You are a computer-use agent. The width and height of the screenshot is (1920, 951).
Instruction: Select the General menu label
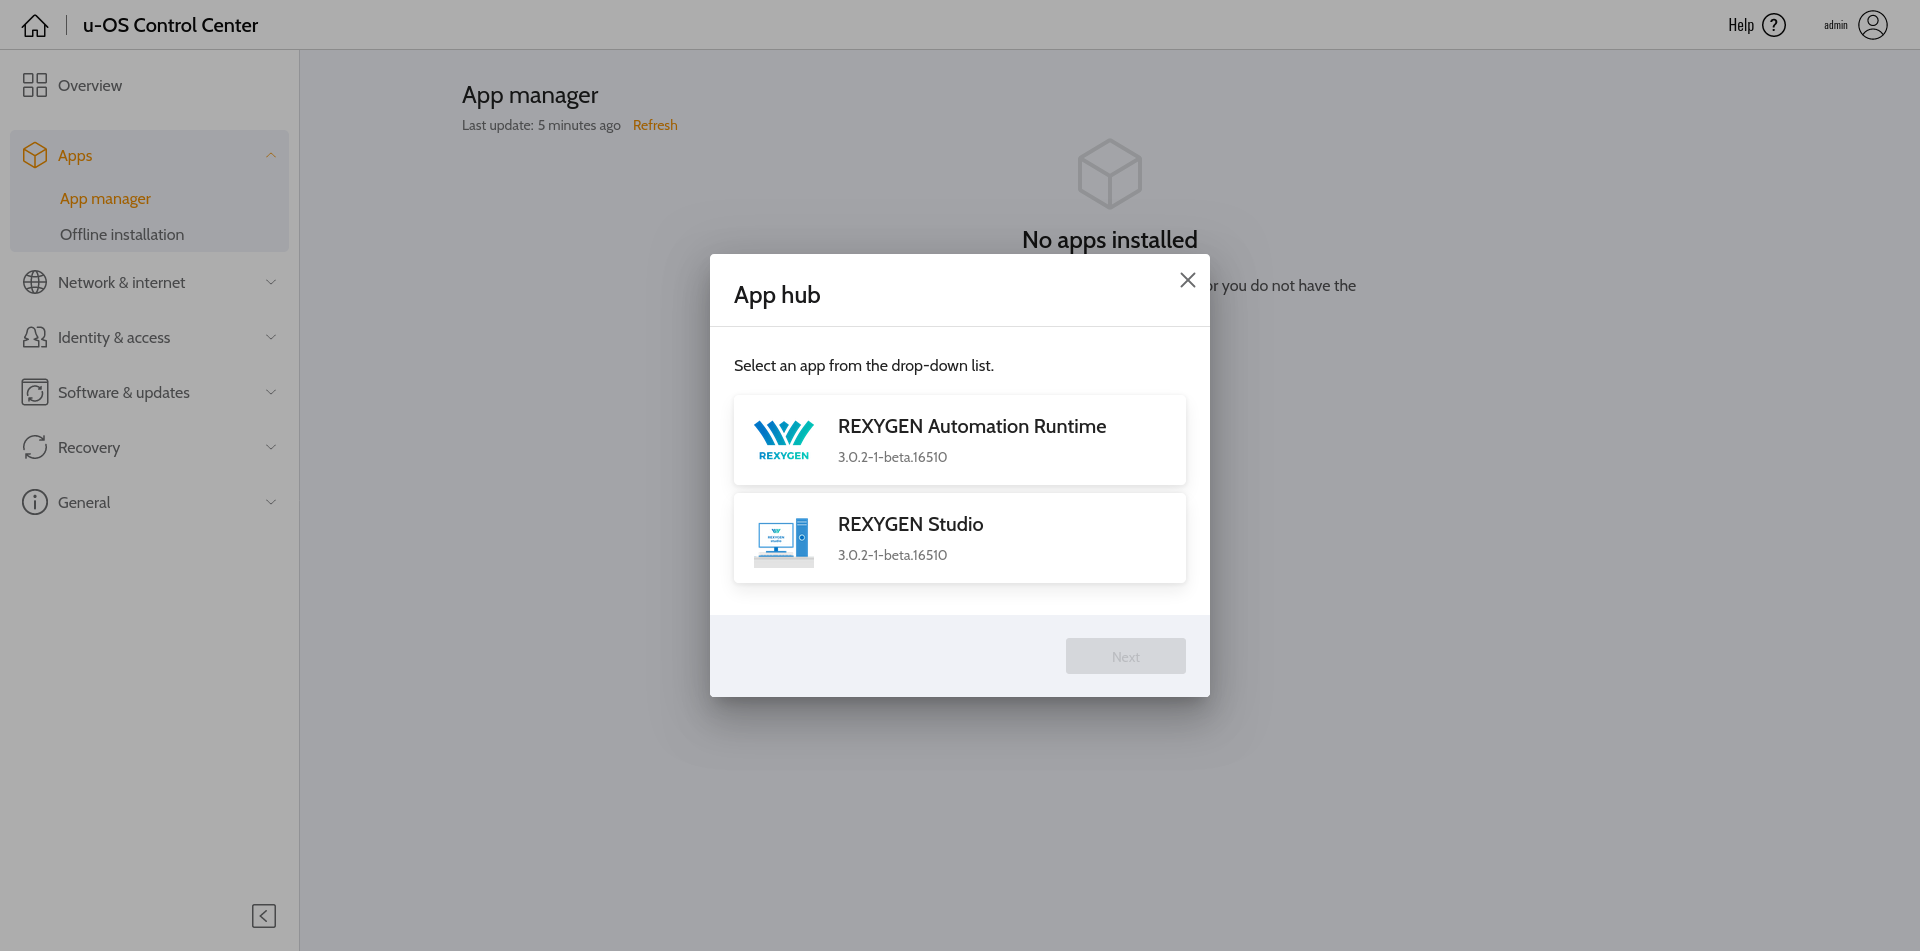point(84,503)
